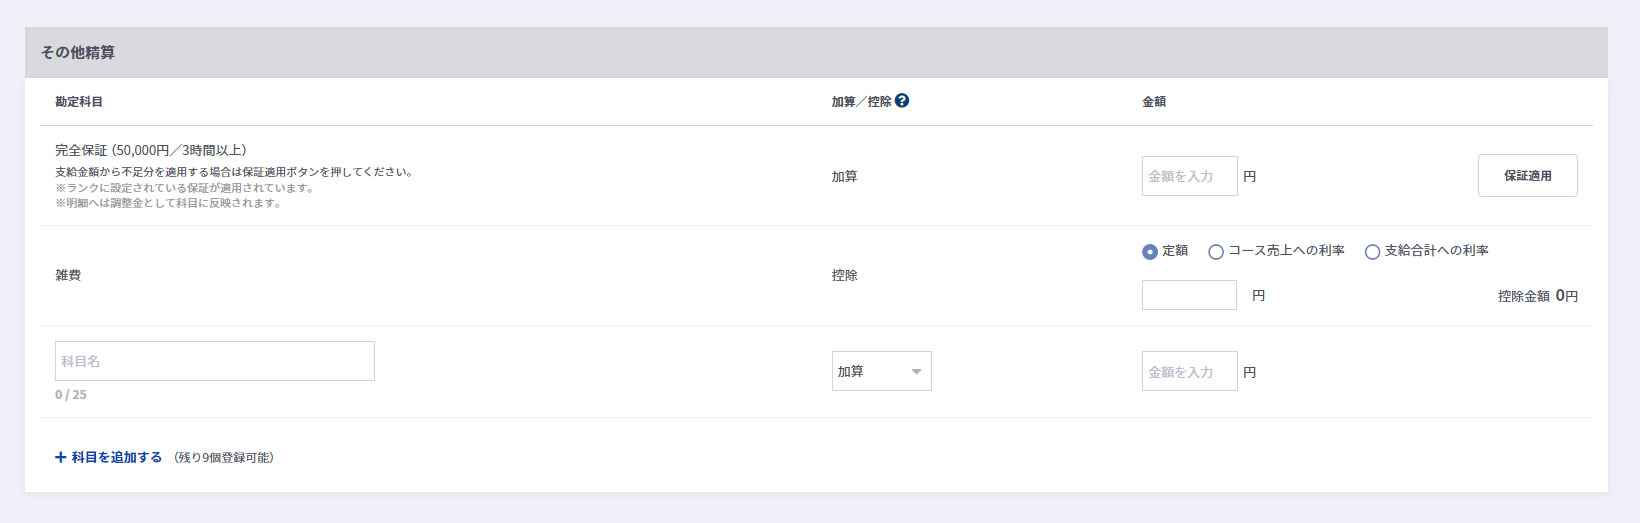Click the 雑費 deduction amount field
This screenshot has width=1640, height=523.
pos(1189,295)
